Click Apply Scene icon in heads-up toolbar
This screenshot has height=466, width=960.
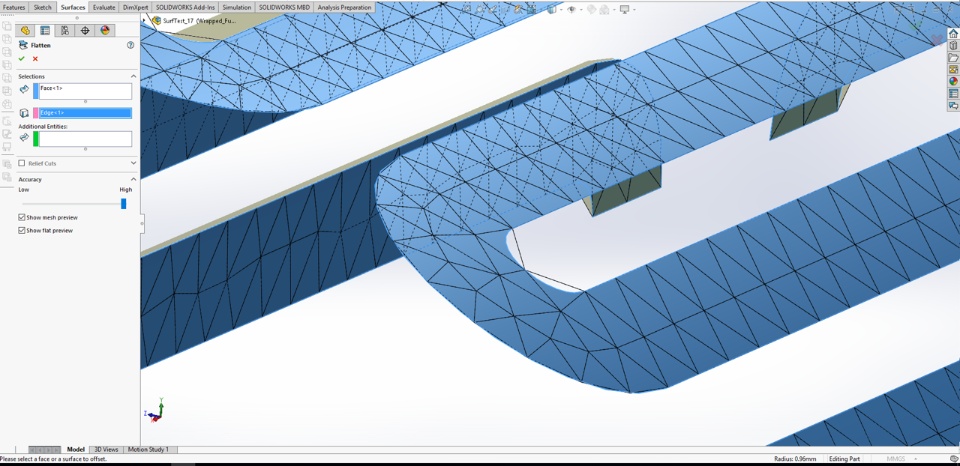604,9
